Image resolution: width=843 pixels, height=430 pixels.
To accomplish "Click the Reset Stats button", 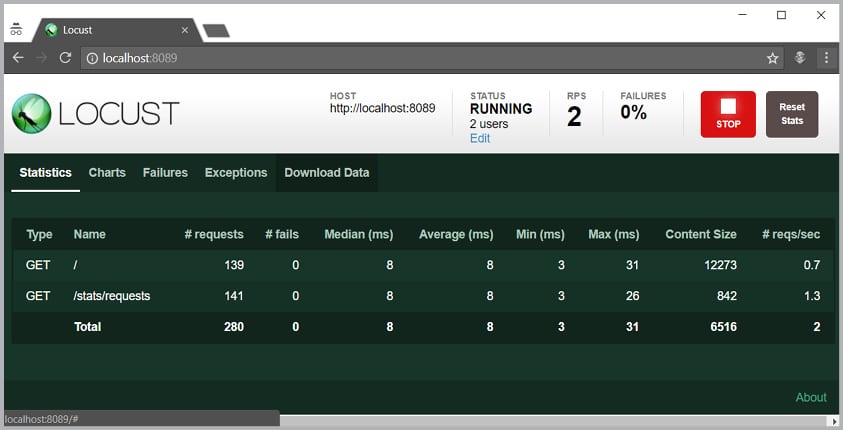I will (791, 113).
